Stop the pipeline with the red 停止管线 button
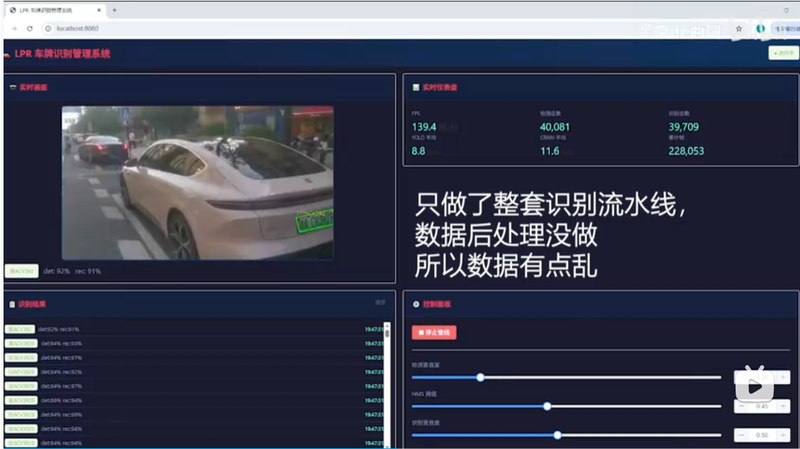 pyautogui.click(x=434, y=333)
